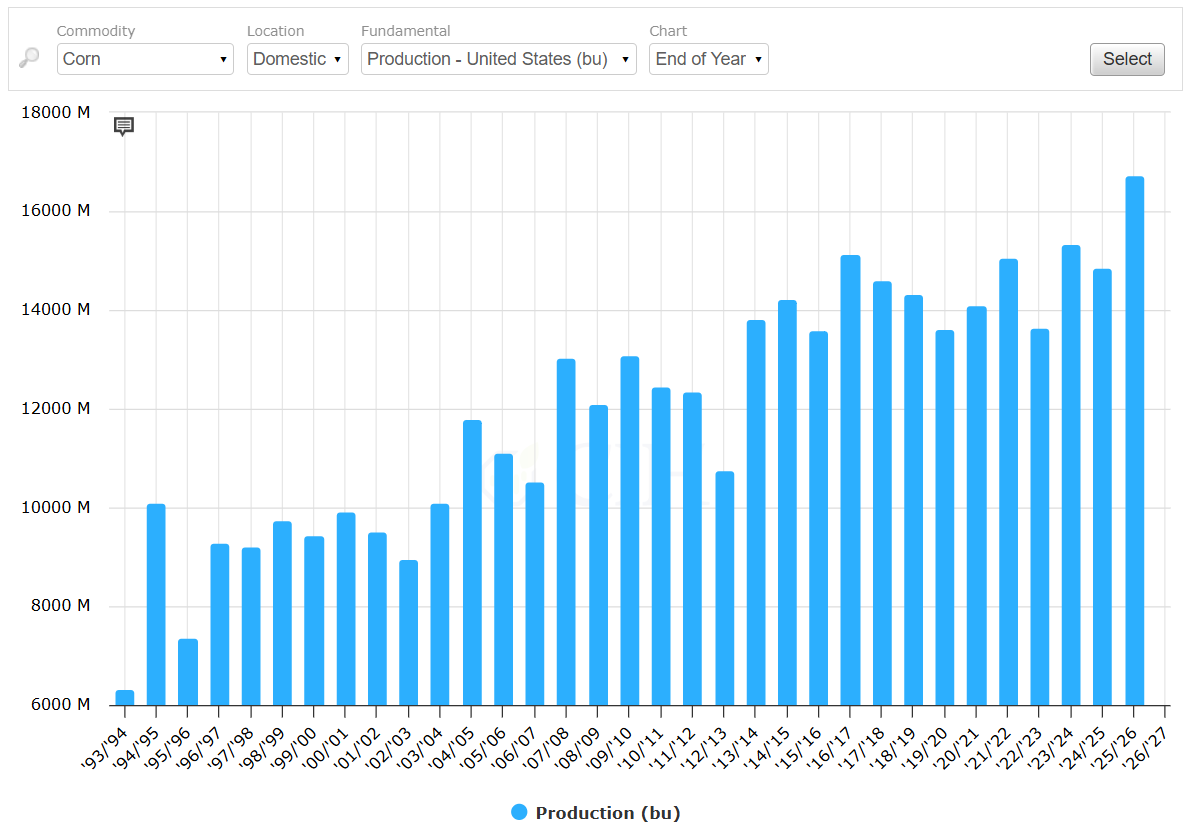Viewport: 1189px width, 830px height.
Task: Open the Commodity dropdown showing Corn
Action: click(145, 59)
